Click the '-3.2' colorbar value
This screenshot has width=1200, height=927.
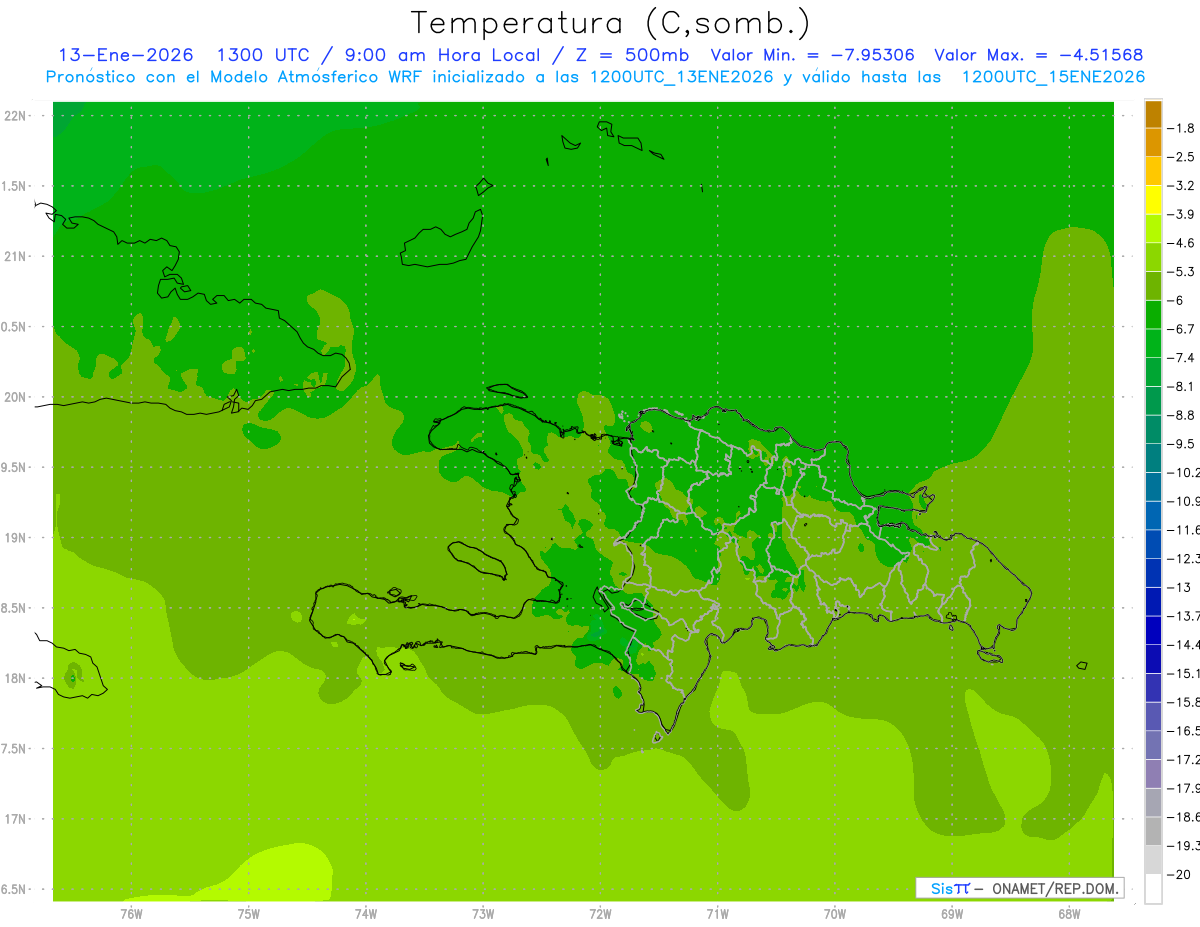(x=1183, y=185)
